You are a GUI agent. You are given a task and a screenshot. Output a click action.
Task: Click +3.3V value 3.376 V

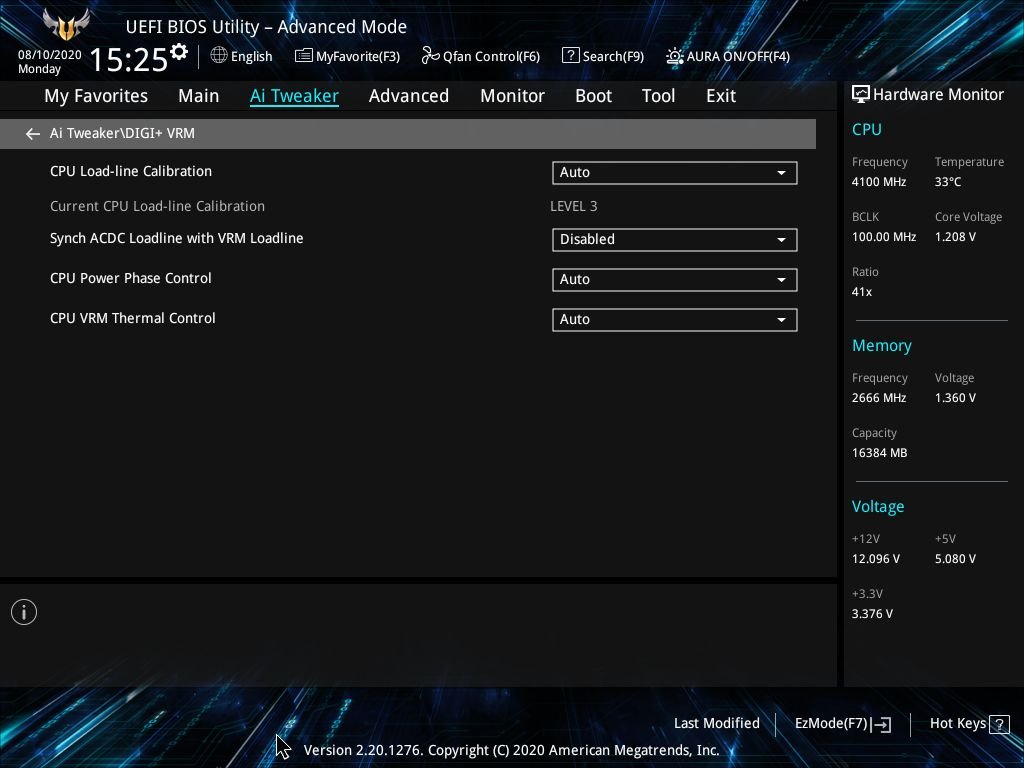click(x=872, y=614)
